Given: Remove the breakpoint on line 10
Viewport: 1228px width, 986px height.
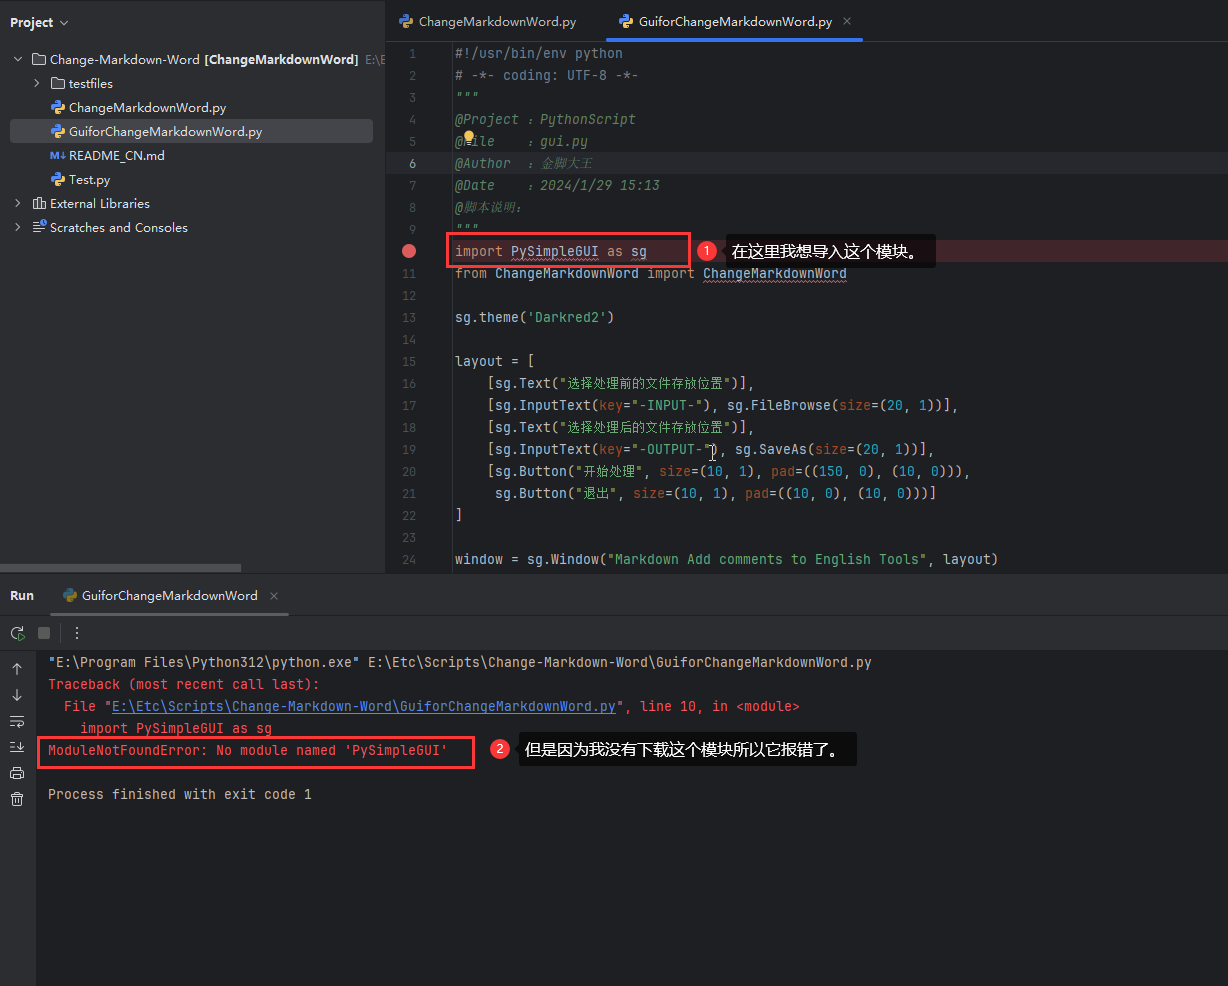Looking at the screenshot, I should 409,251.
